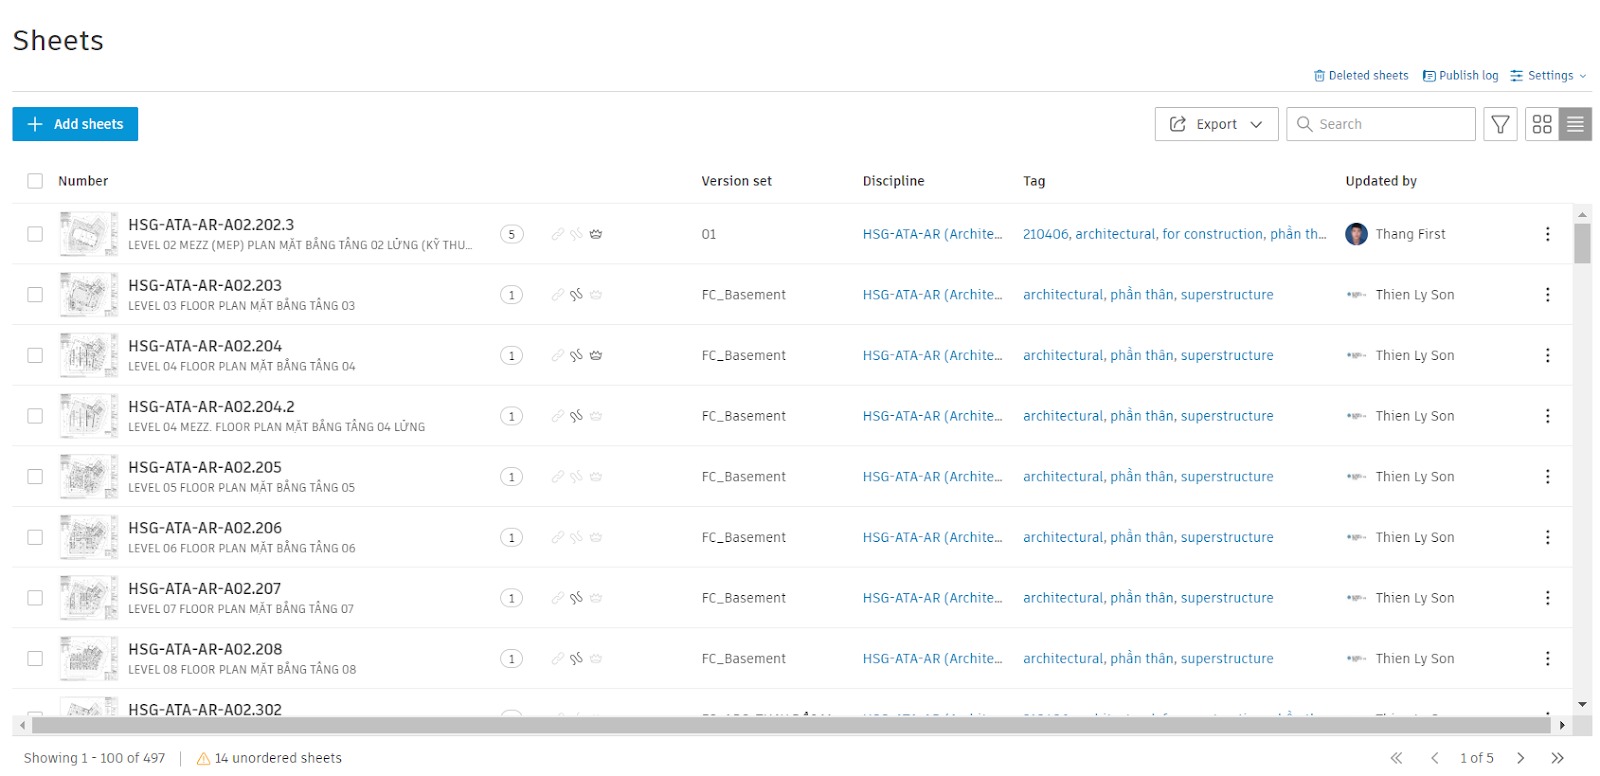Click the Add sheets button
This screenshot has height=776, width=1600.
(75, 124)
